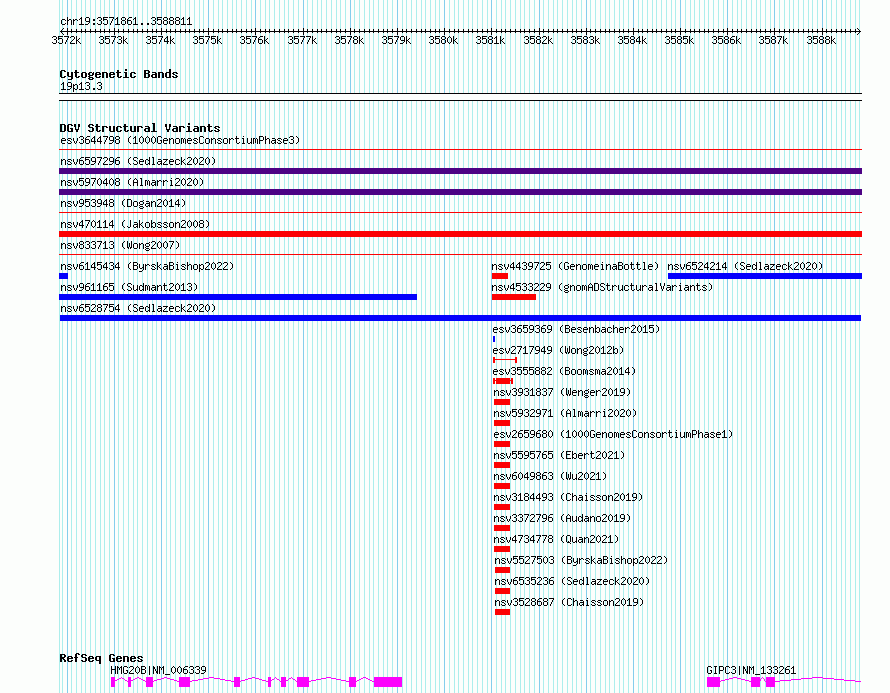Select nsv3372796 (Audano2019) variant label
The height and width of the screenshot is (693, 890).
[562, 518]
